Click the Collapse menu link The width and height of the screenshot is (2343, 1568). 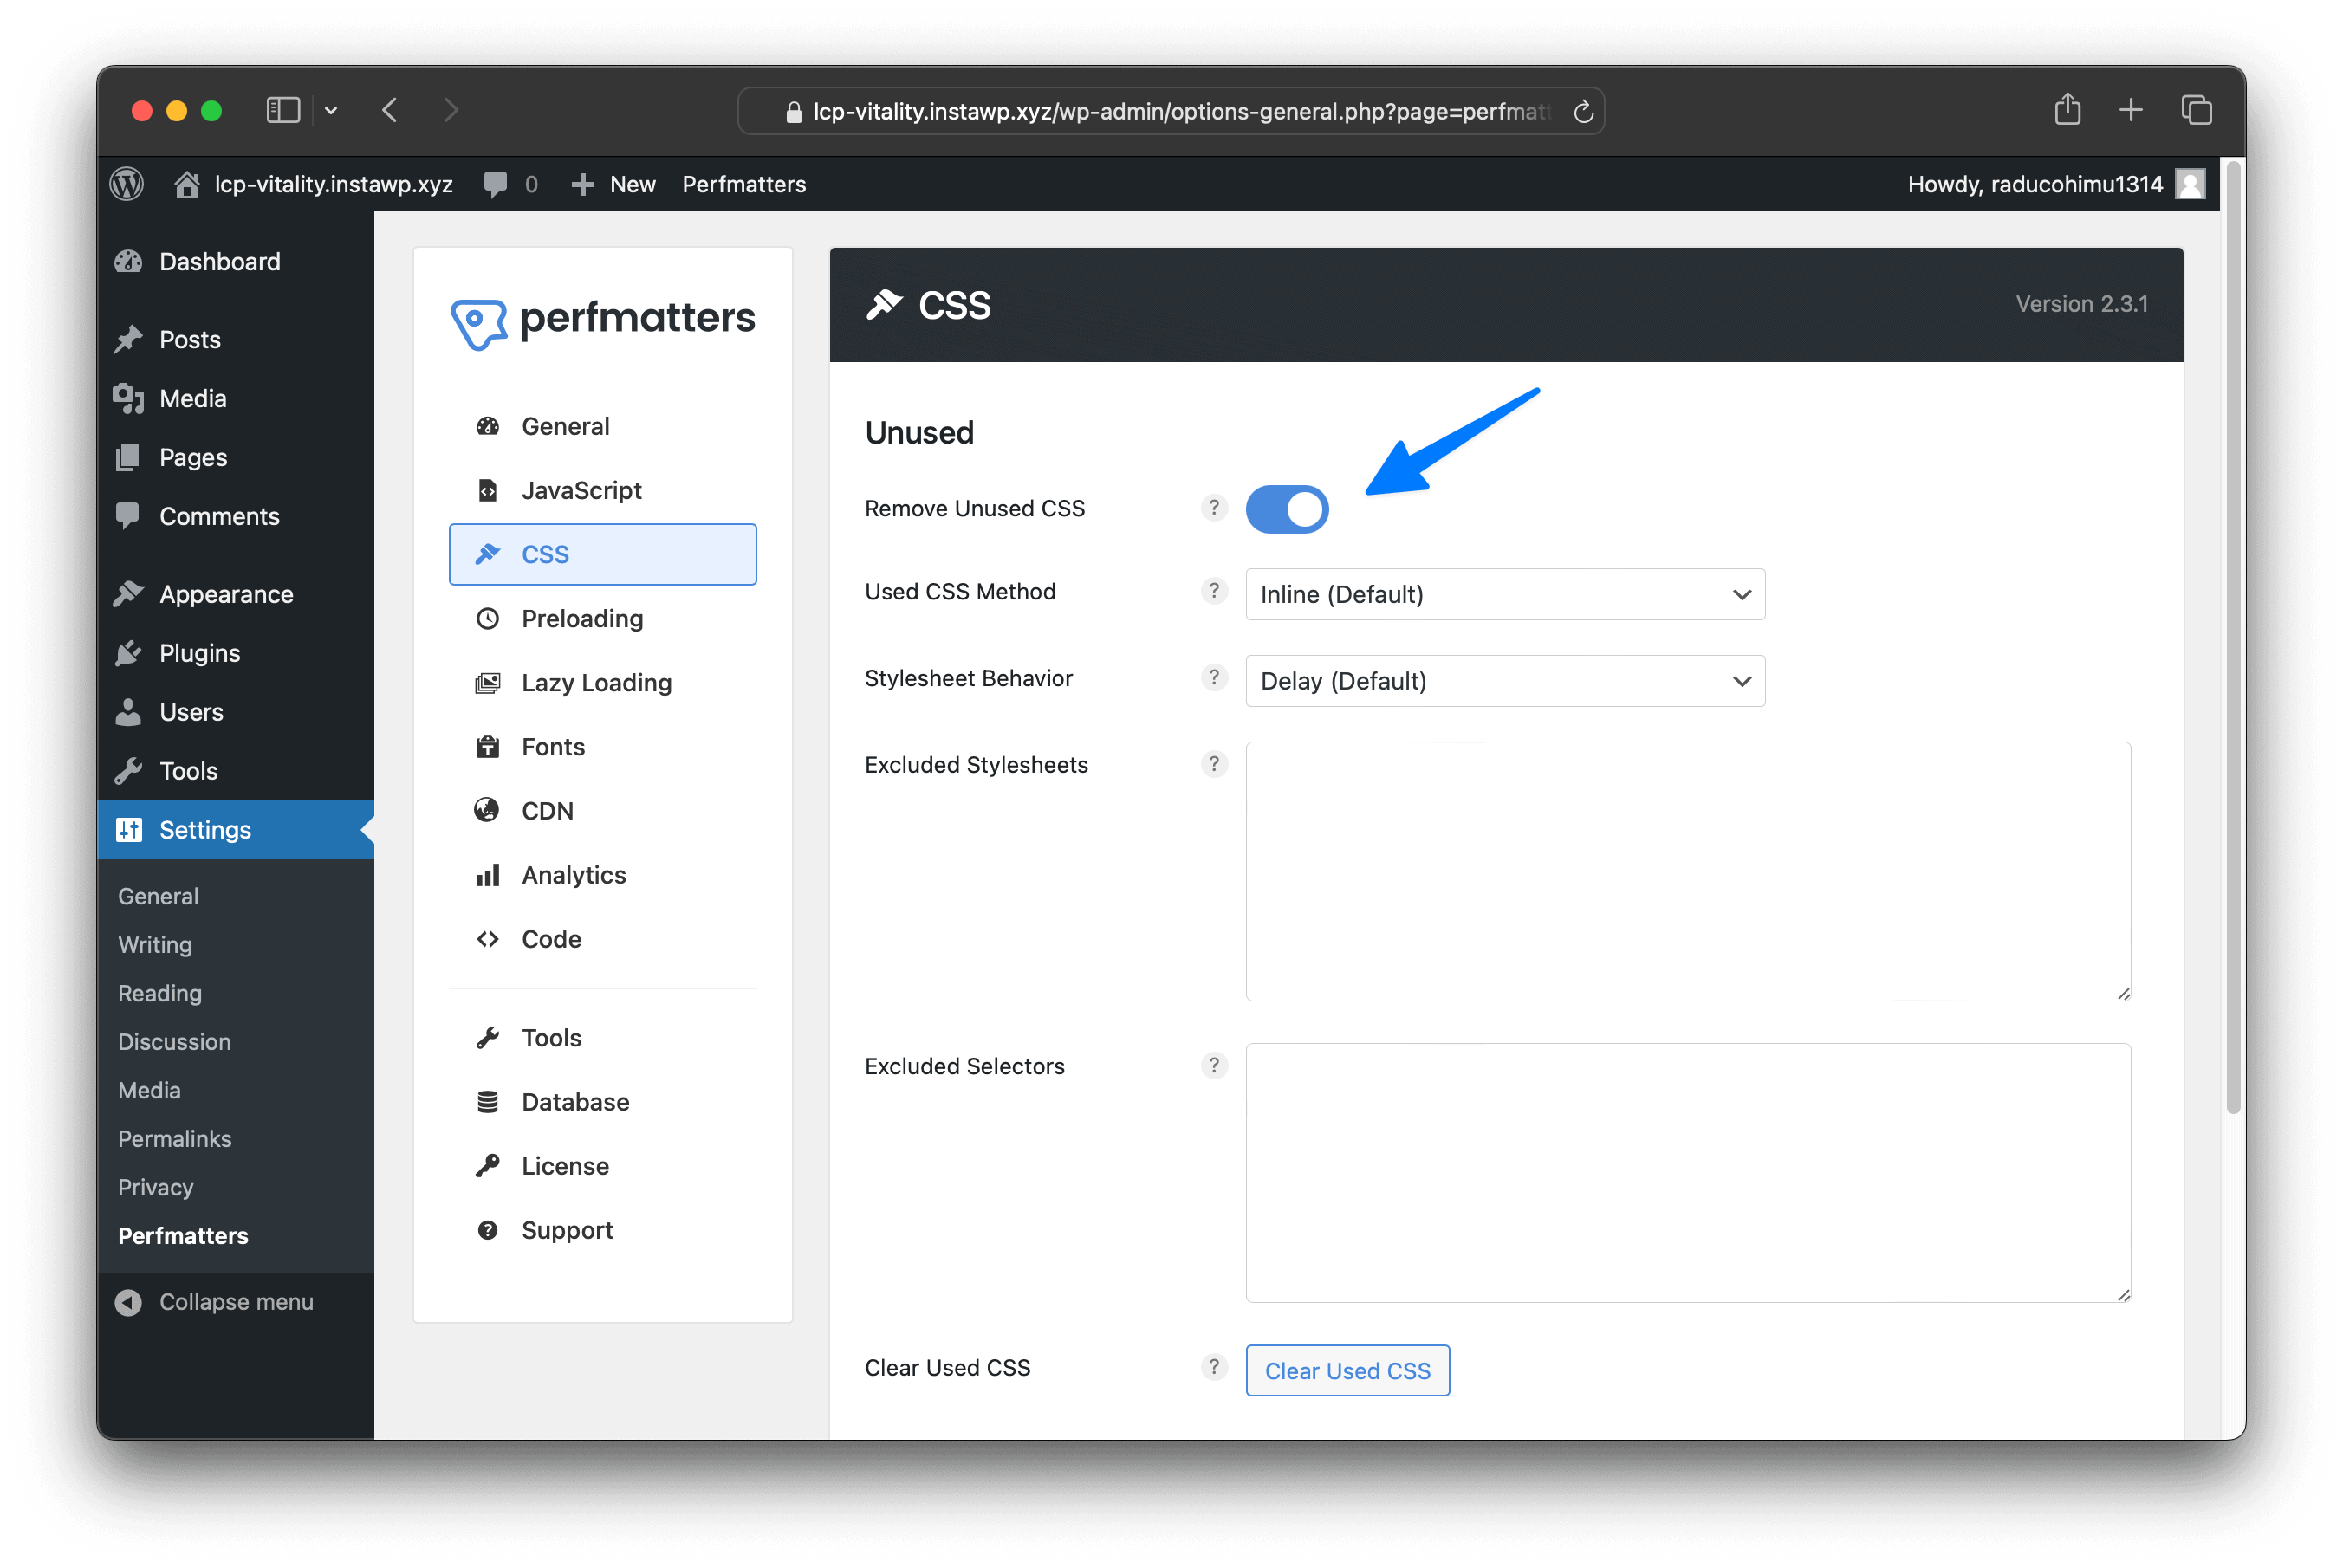(235, 1302)
